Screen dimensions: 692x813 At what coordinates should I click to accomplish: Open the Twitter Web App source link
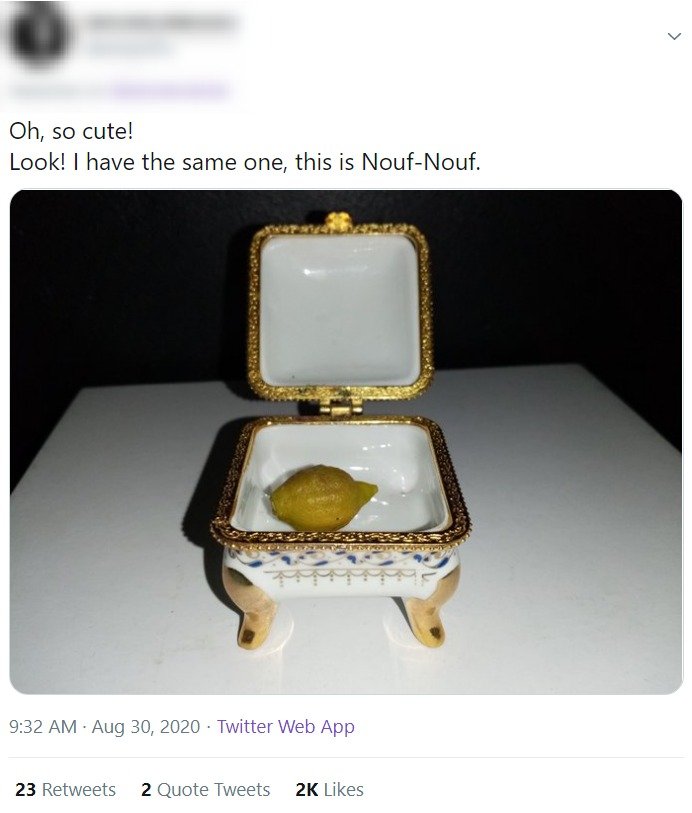[286, 726]
